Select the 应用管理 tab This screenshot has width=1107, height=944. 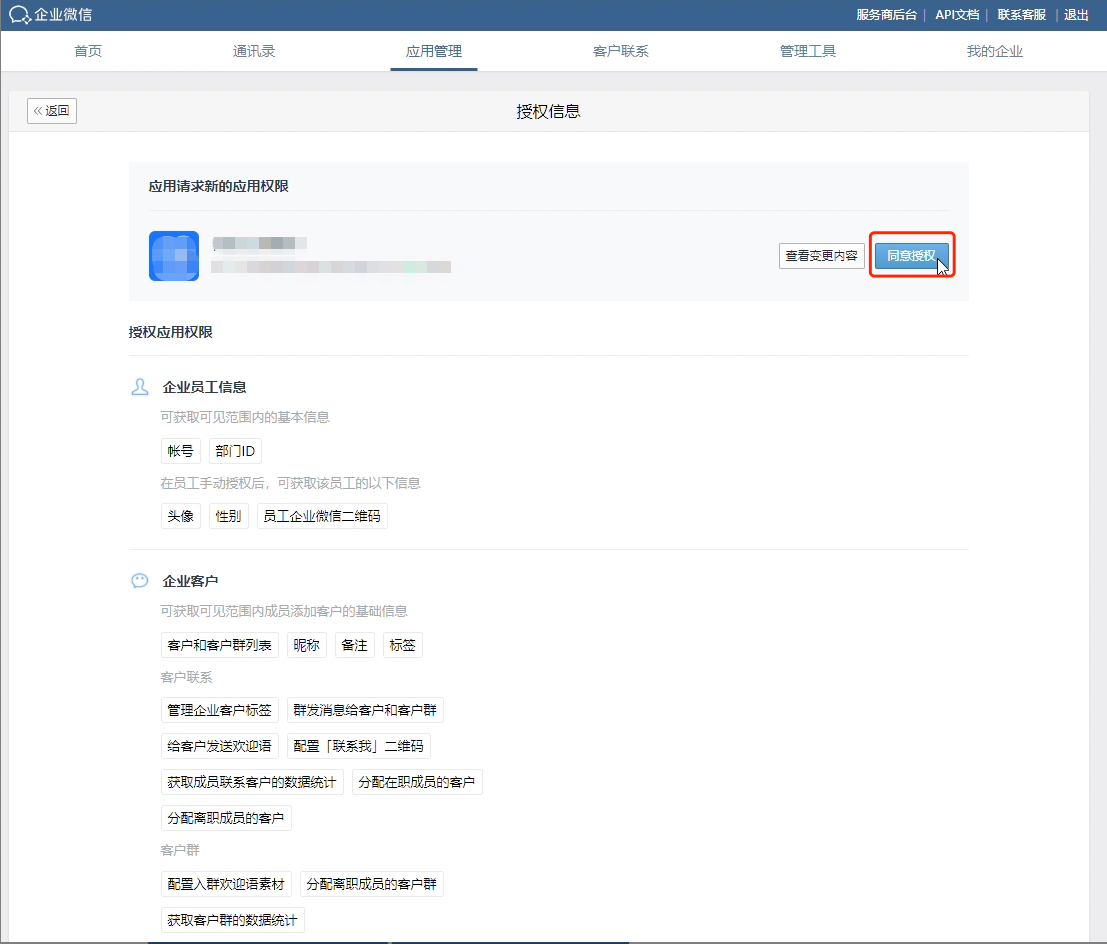click(434, 51)
